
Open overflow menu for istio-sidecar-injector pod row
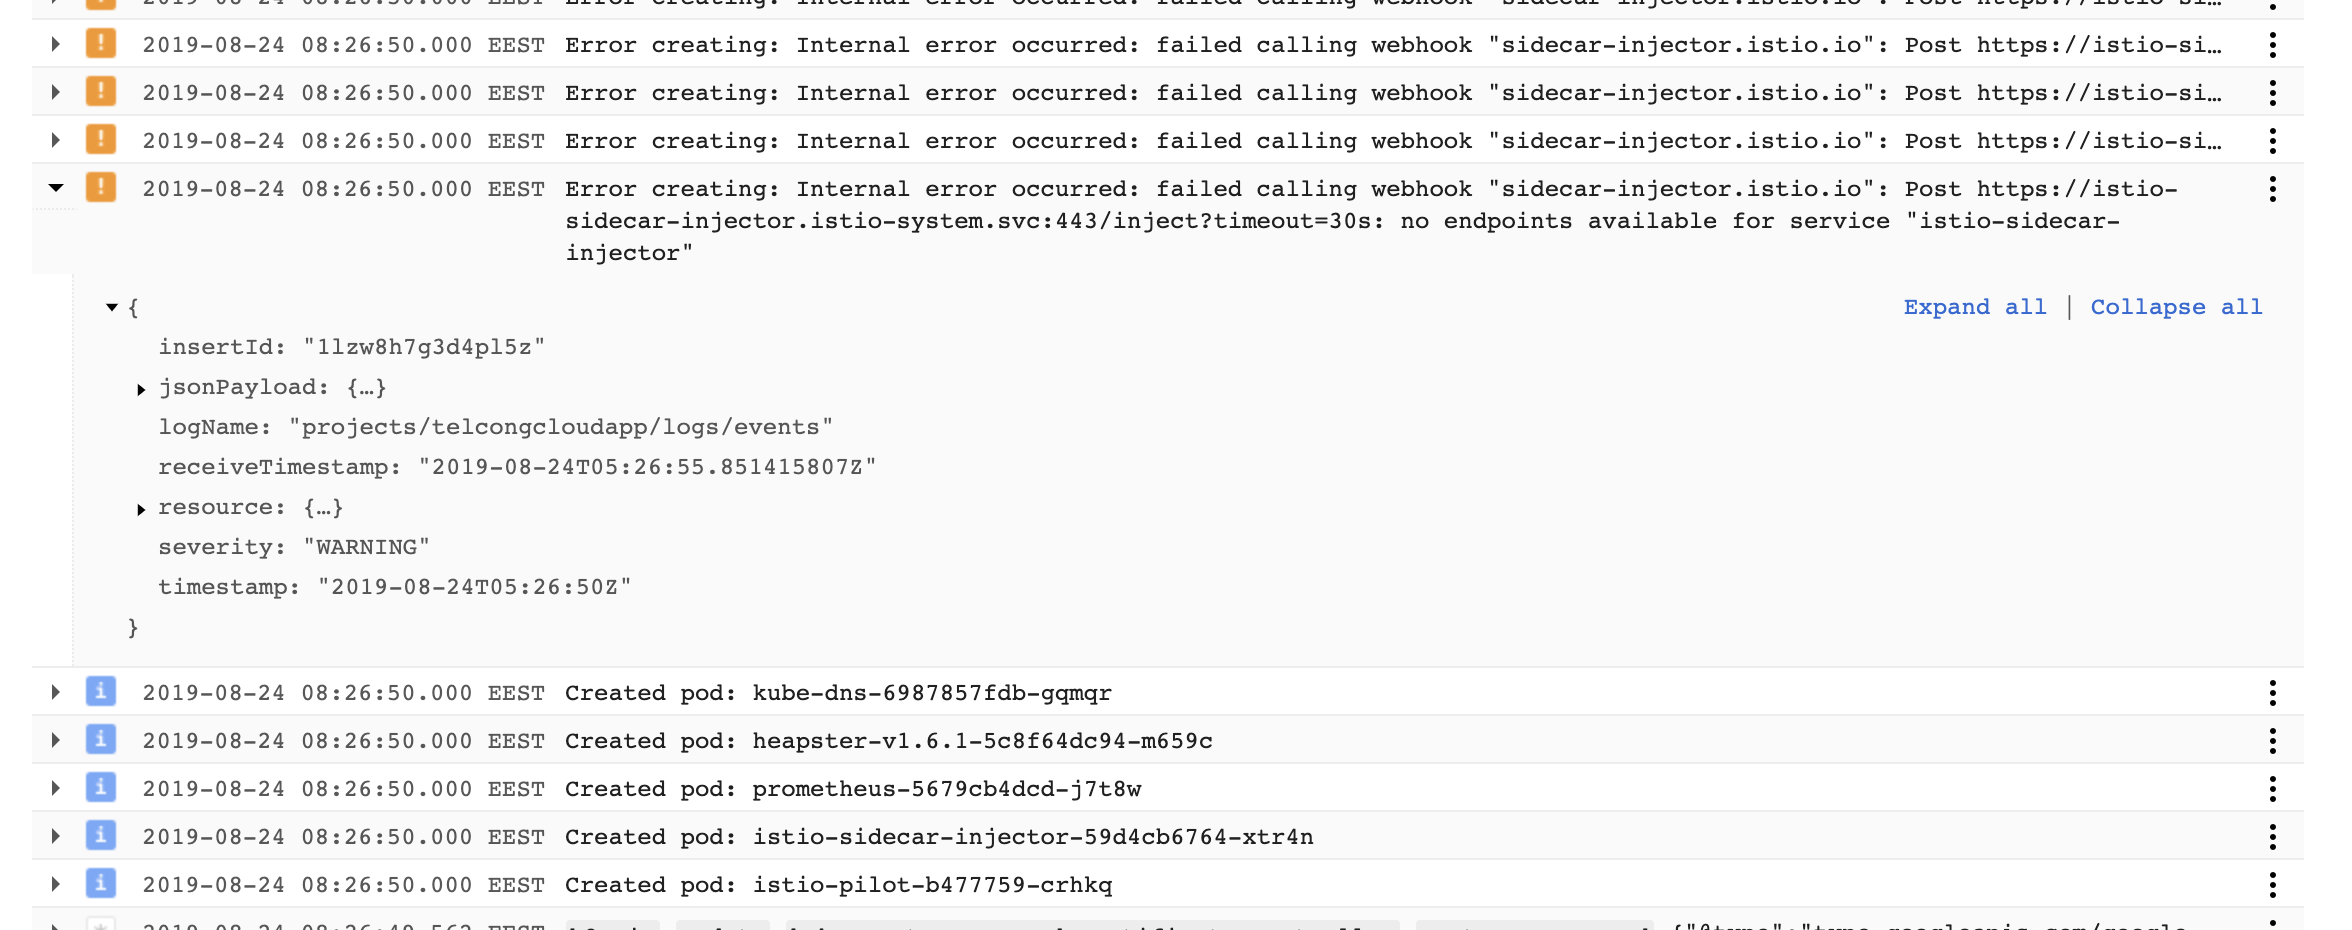coord(2274,836)
